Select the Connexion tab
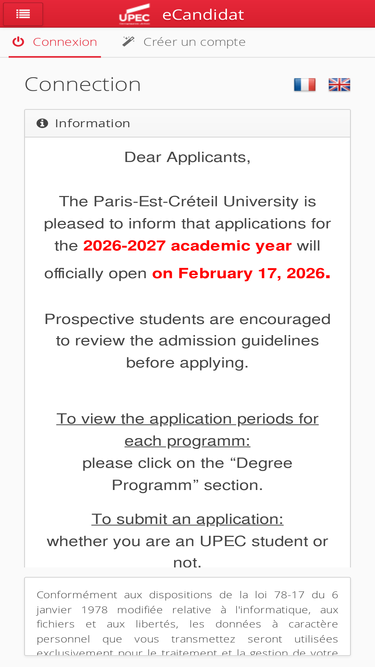This screenshot has height=667, width=375. (55, 42)
